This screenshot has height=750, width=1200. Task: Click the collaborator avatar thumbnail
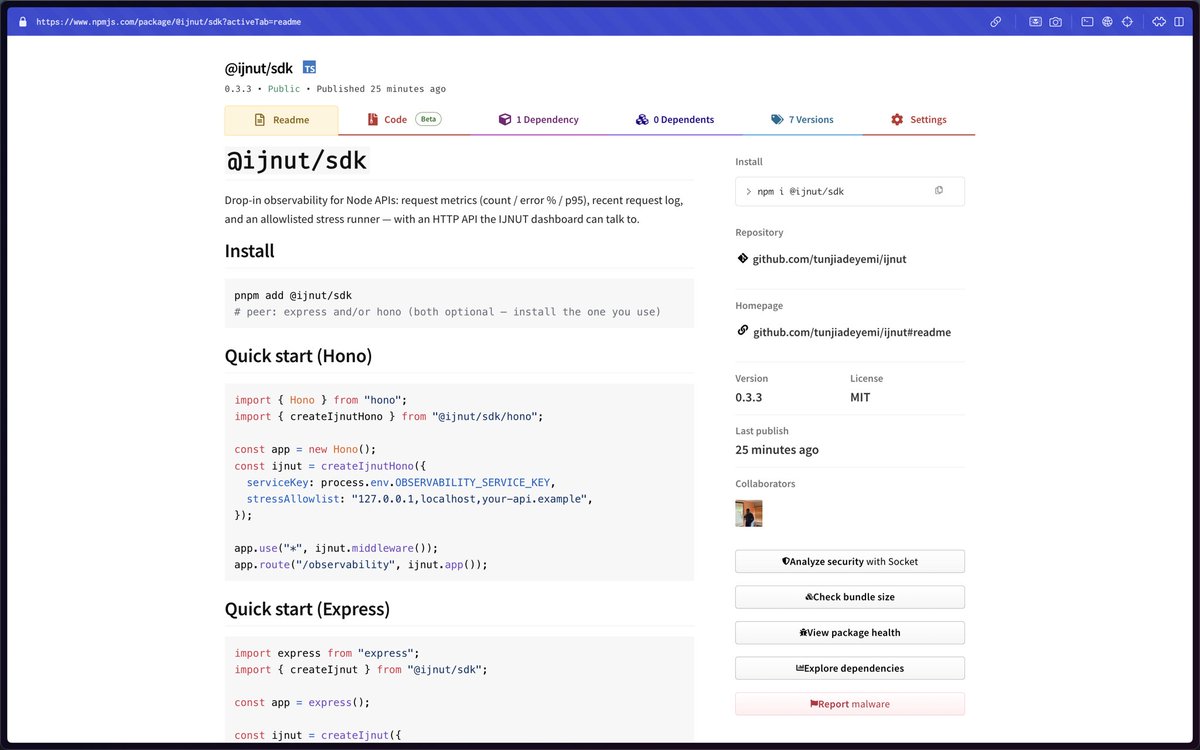coord(749,514)
